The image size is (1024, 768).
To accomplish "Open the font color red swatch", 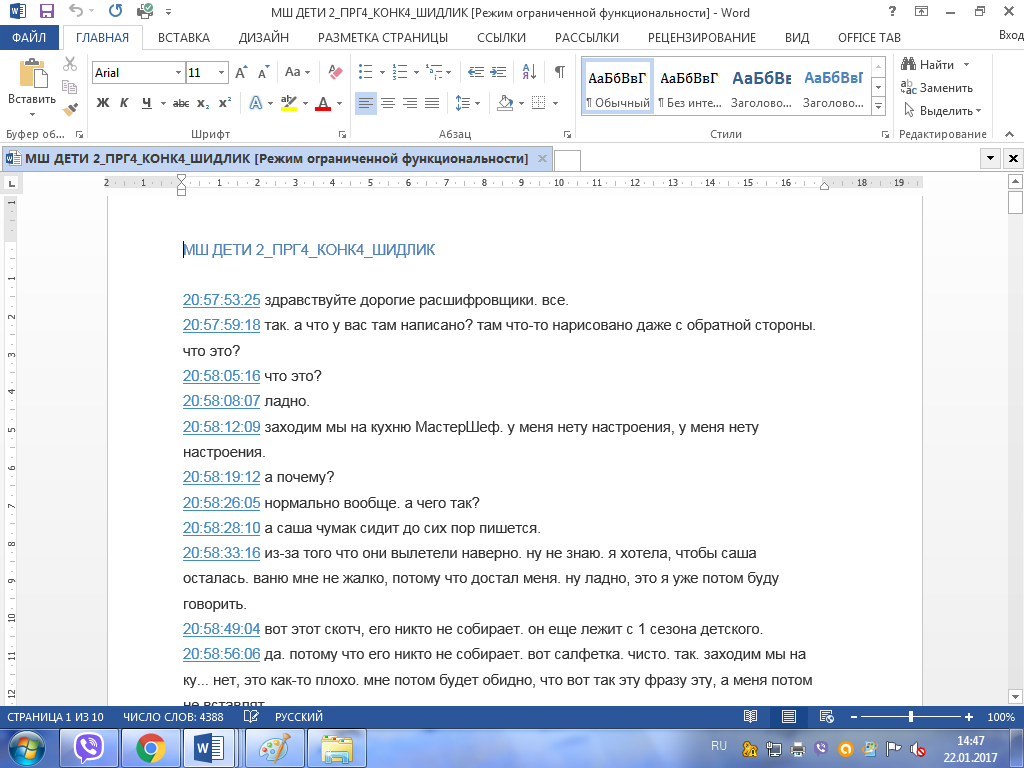I will (x=323, y=103).
